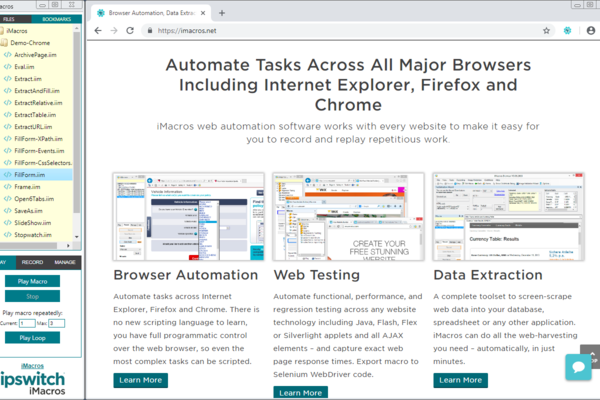Open a new tab with the plus icon
The width and height of the screenshot is (600, 400).
click(222, 12)
